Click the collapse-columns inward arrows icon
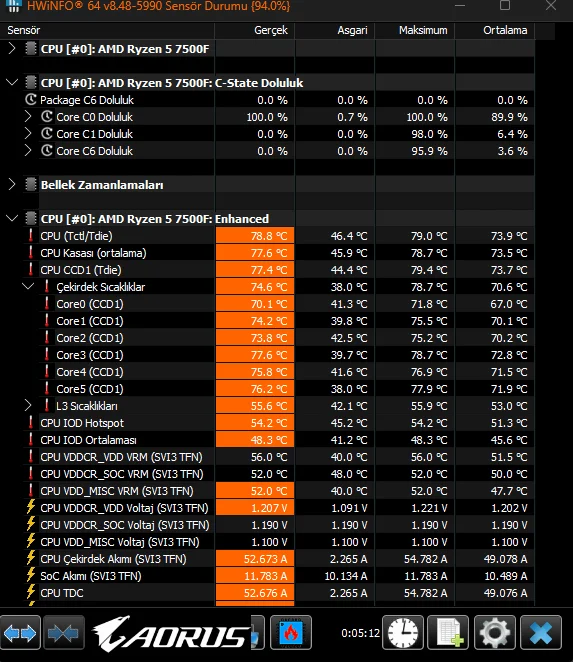Image resolution: width=573 pixels, height=662 pixels. pyautogui.click(x=64, y=633)
